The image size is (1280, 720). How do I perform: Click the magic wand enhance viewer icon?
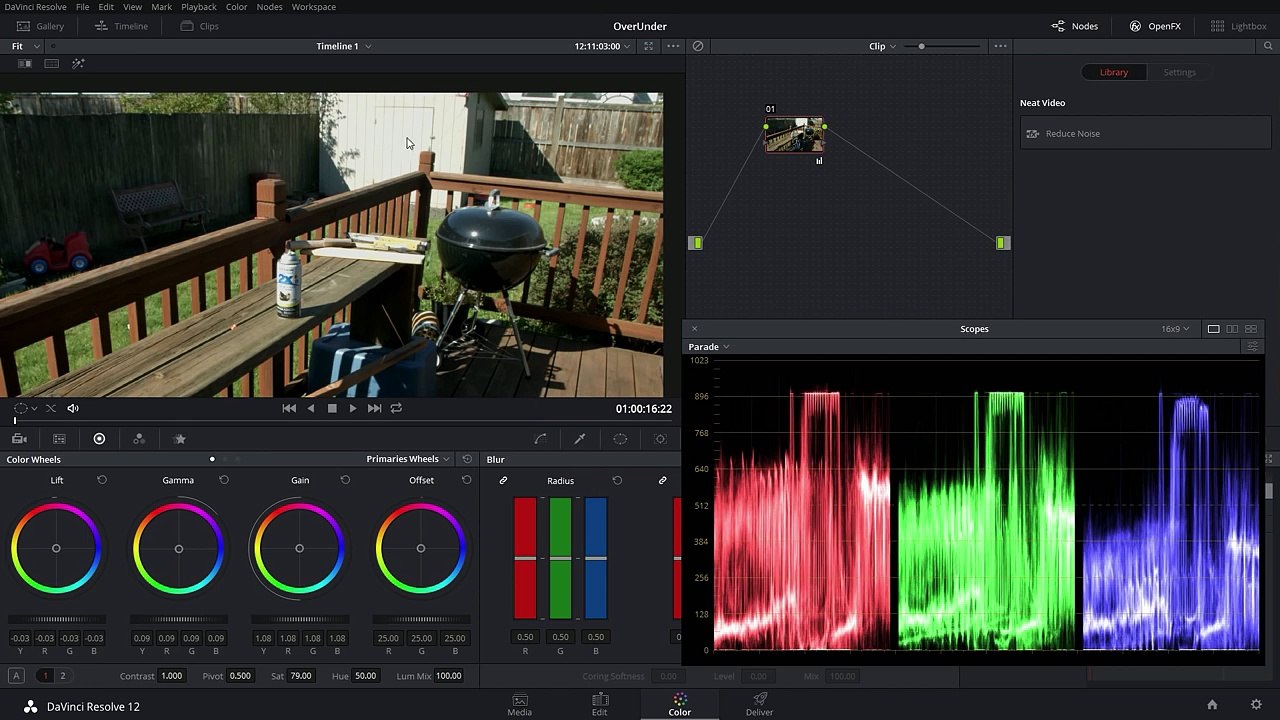[78, 64]
